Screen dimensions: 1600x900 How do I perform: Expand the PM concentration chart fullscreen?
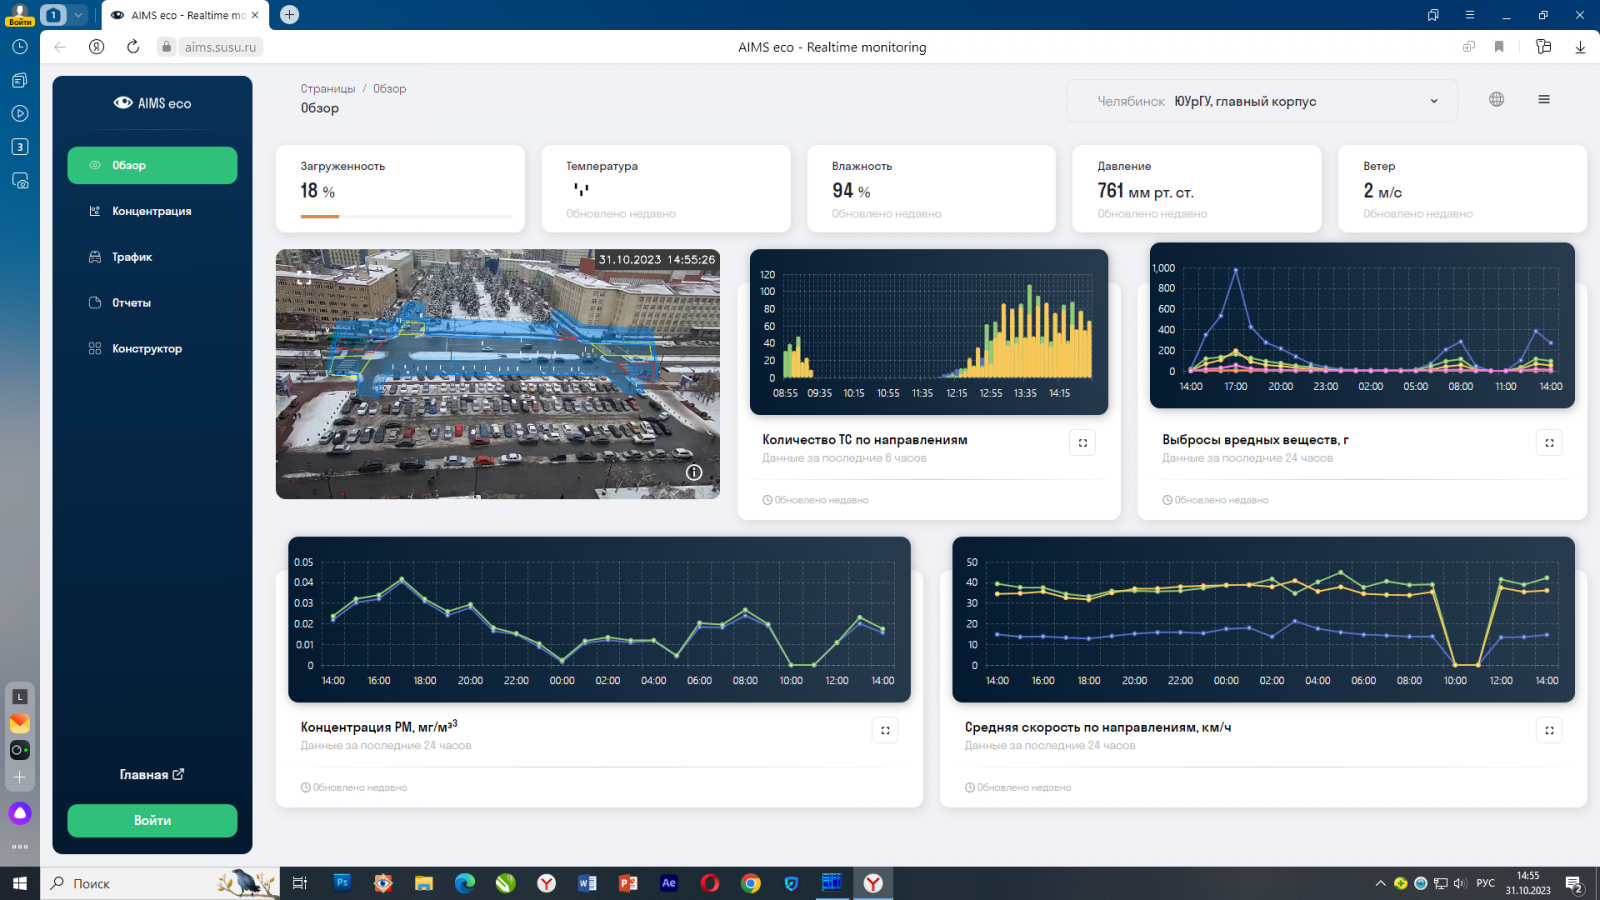point(885,731)
